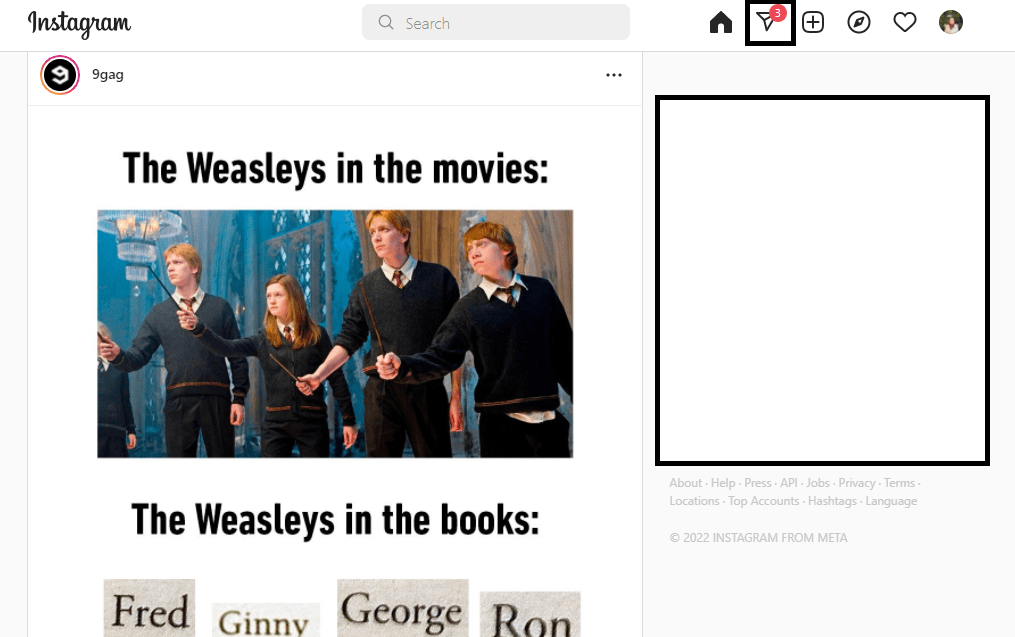Viewport: 1015px width, 637px height.
Task: Open the Terms footer link
Action: (x=899, y=483)
